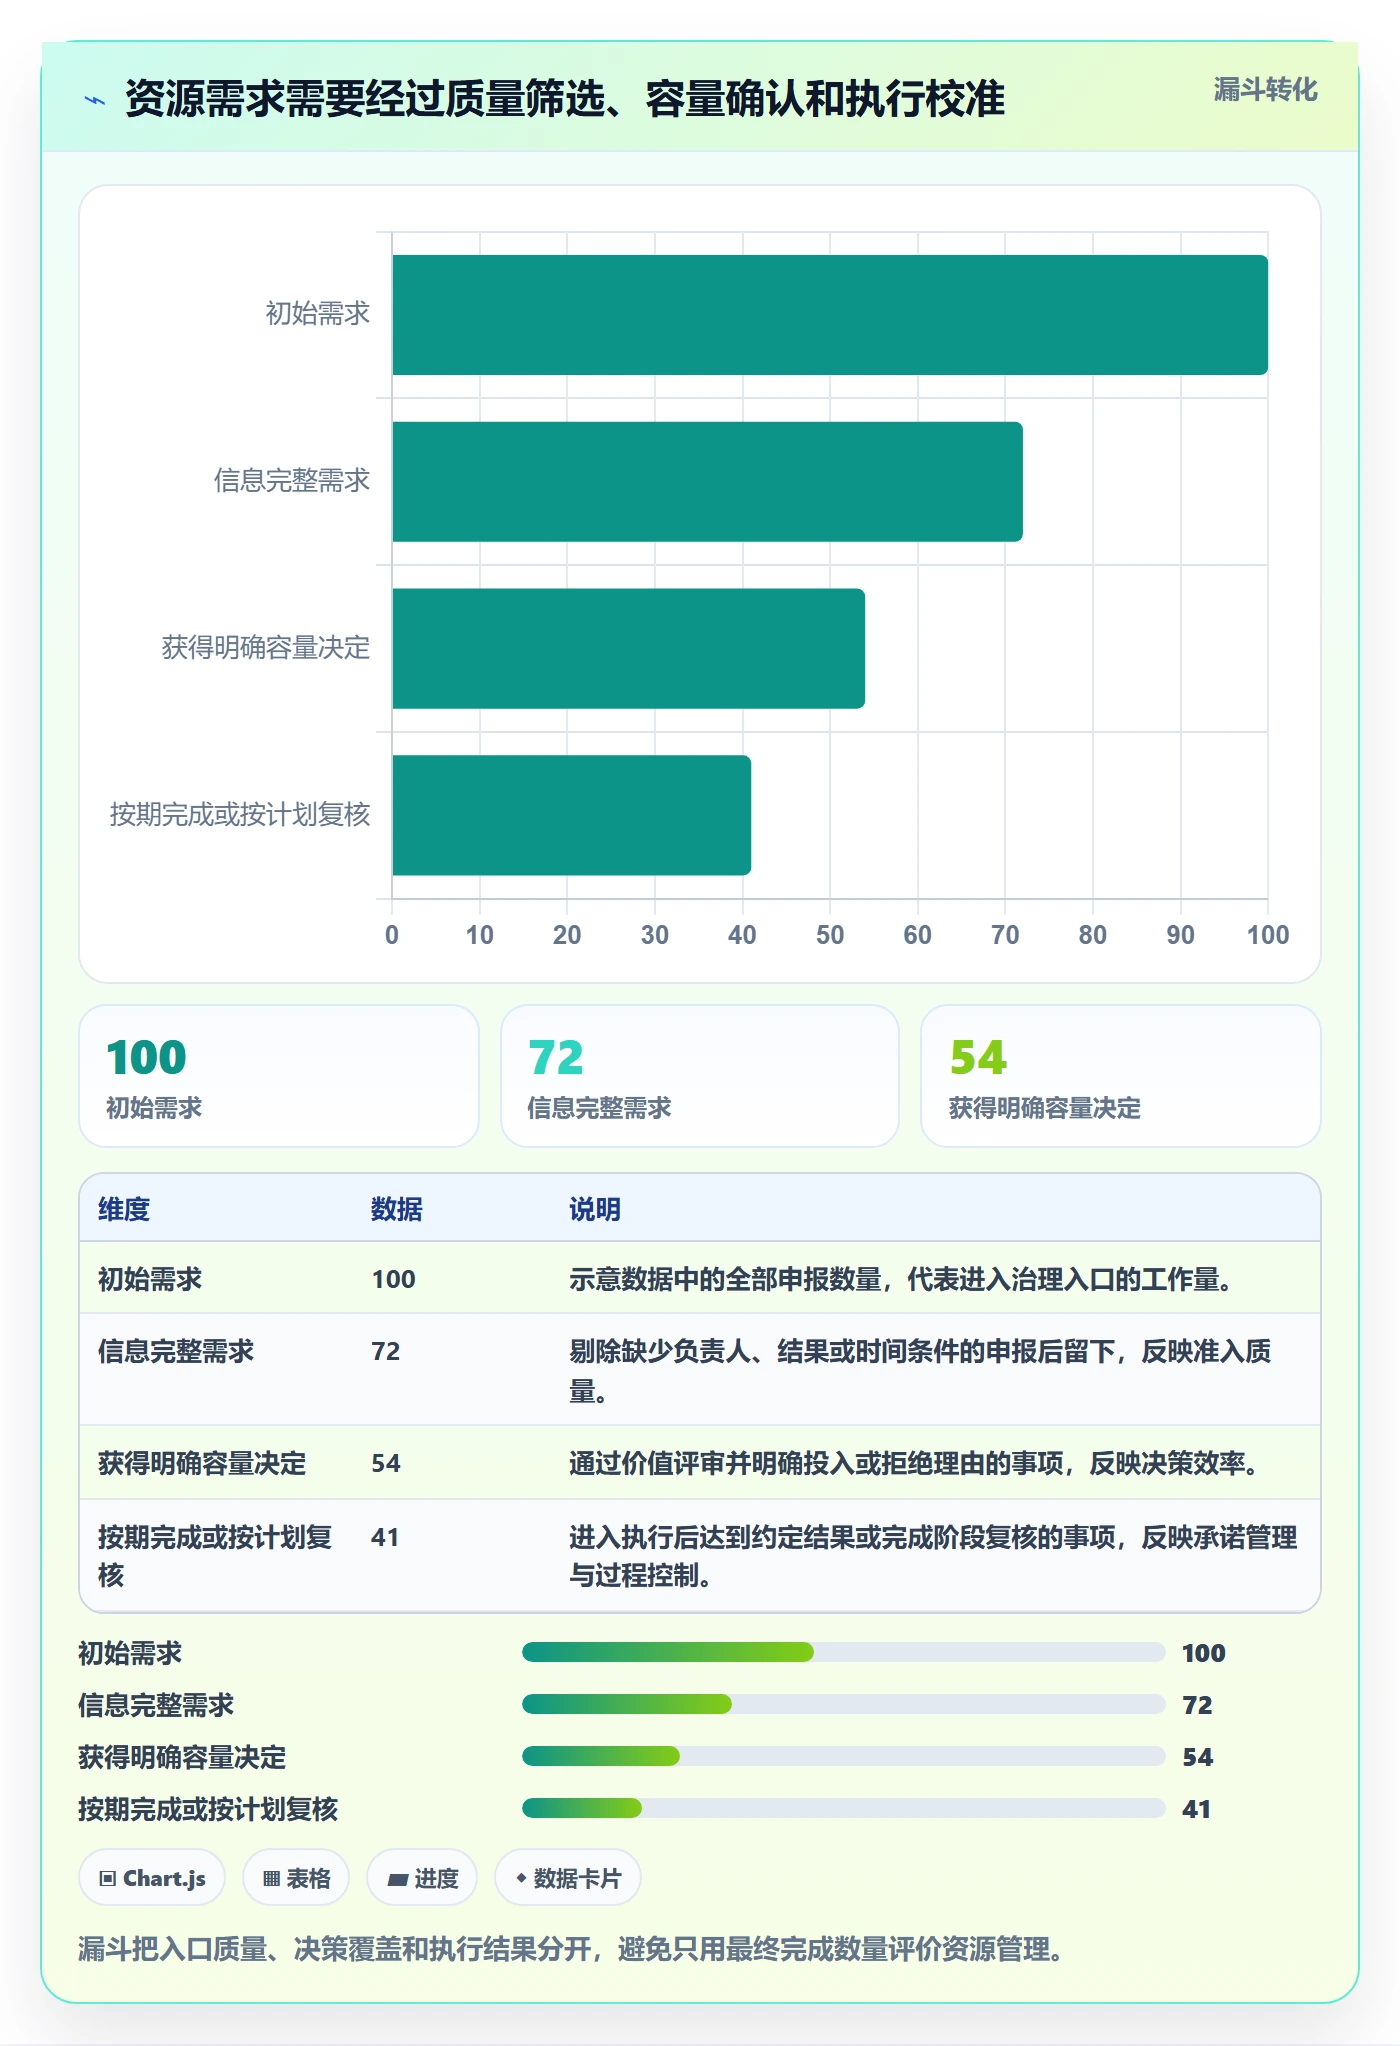Click the 进度 tag bar icon

(x=397, y=1879)
